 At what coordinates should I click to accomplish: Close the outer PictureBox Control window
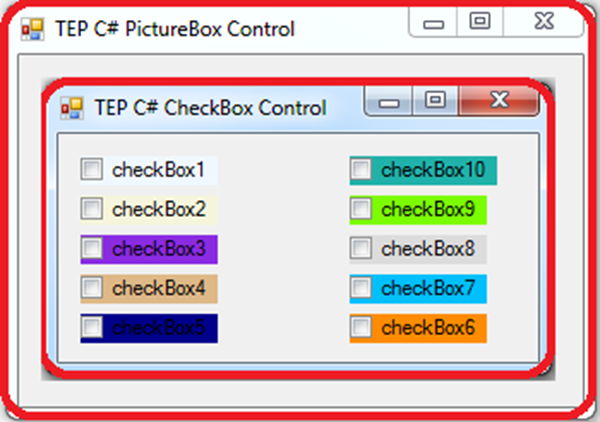(x=543, y=22)
